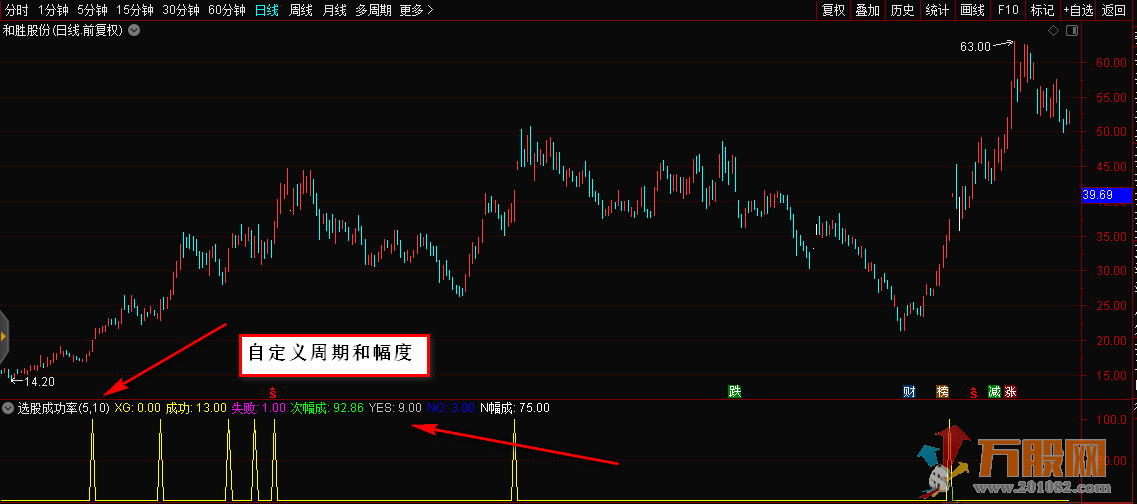Expand the 更多 periods menu

click(416, 10)
